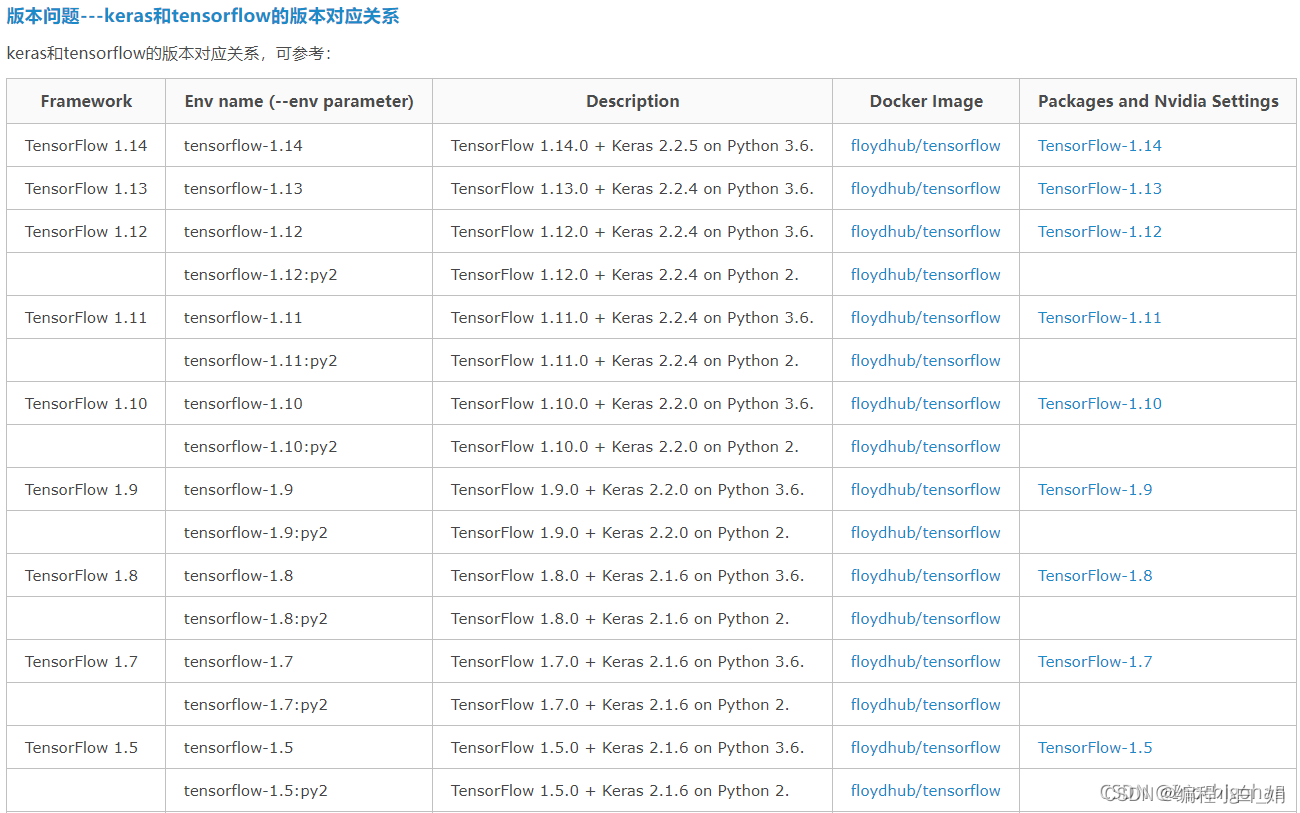Click the 'Packages and Nvidia Settings' header

(1158, 101)
